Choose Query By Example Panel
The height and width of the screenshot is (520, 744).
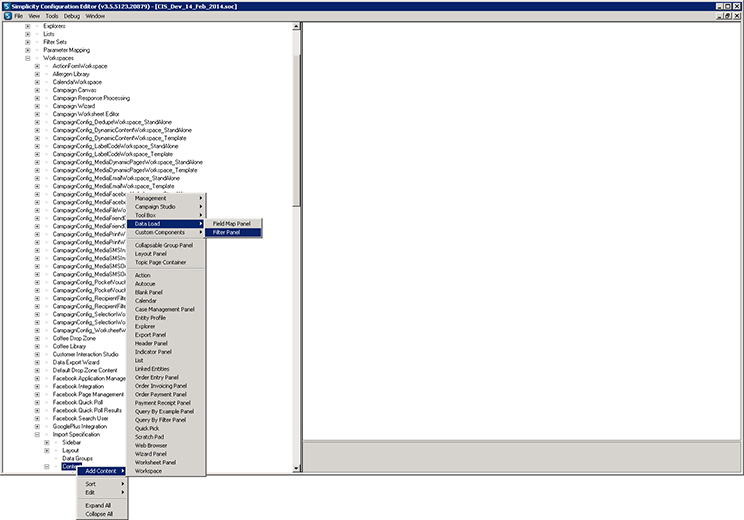click(x=166, y=411)
